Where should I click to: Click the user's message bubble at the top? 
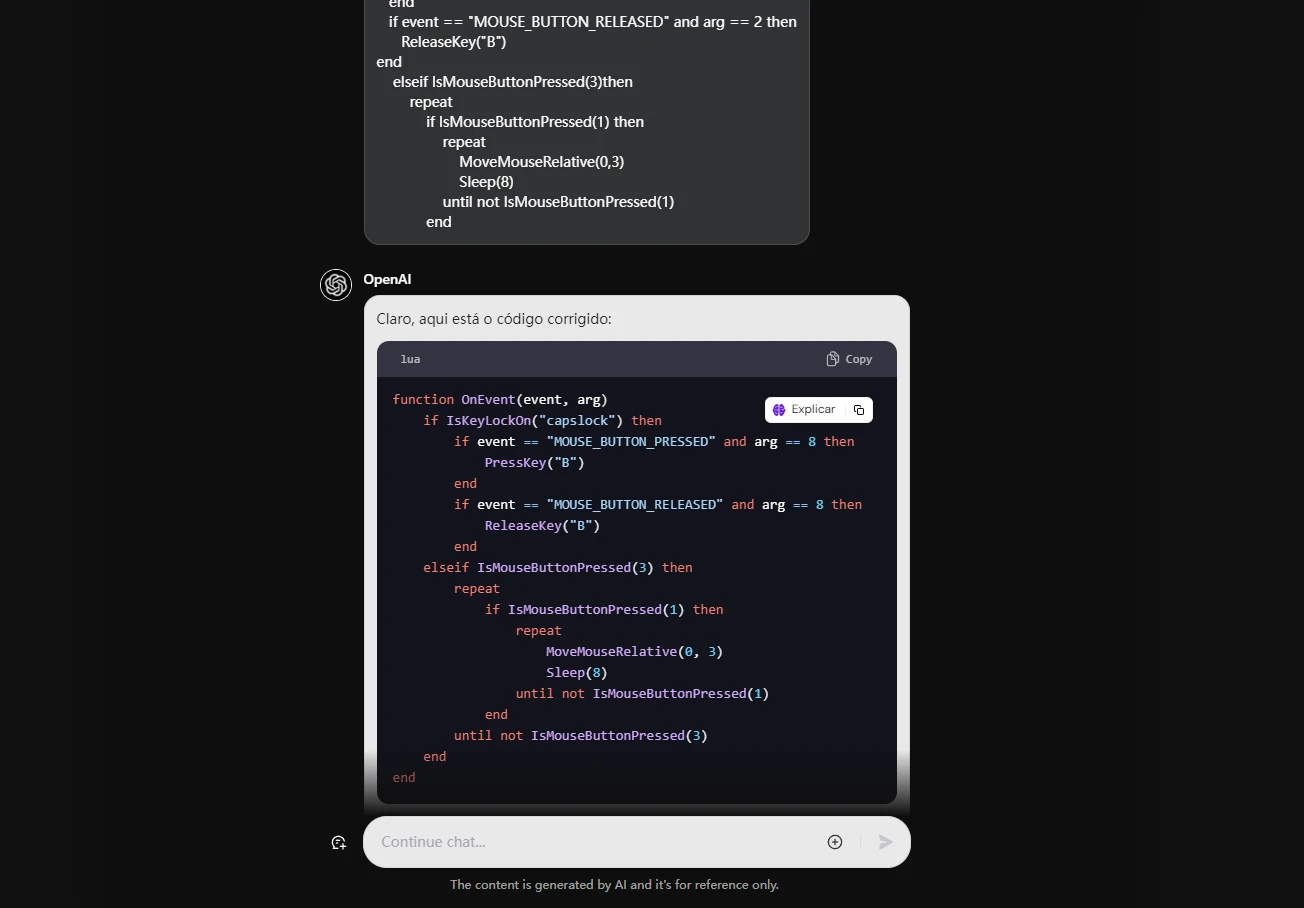click(586, 120)
